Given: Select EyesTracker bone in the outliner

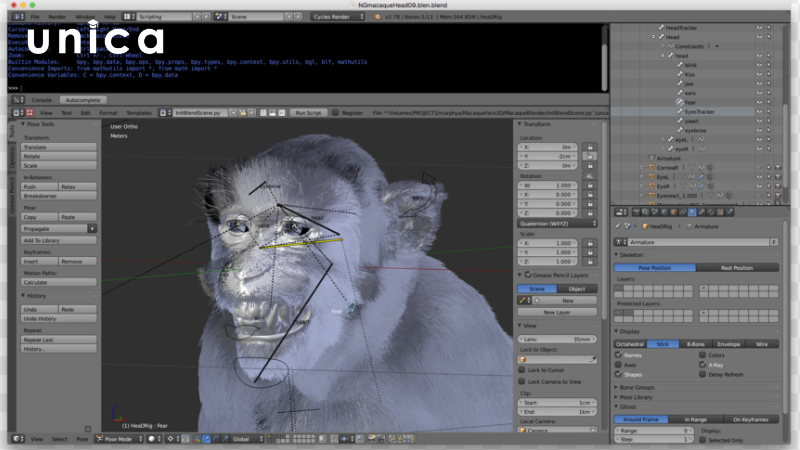Looking at the screenshot, I should 700,111.
